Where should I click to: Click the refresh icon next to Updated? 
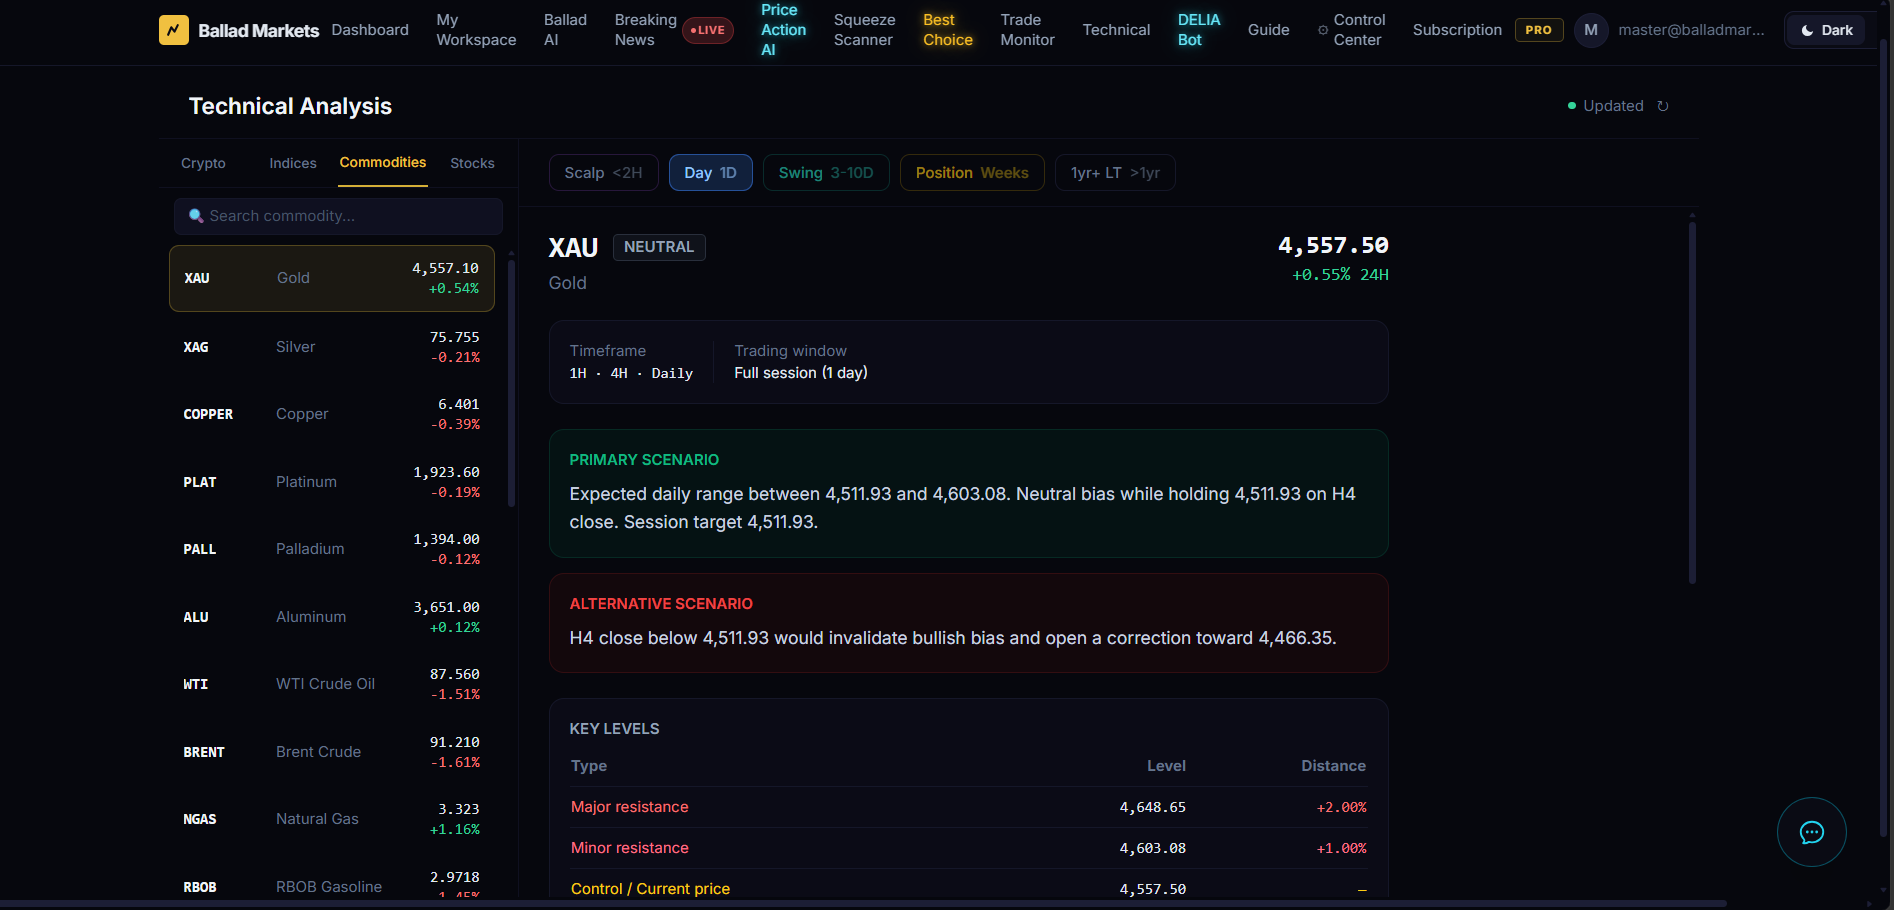coord(1663,106)
